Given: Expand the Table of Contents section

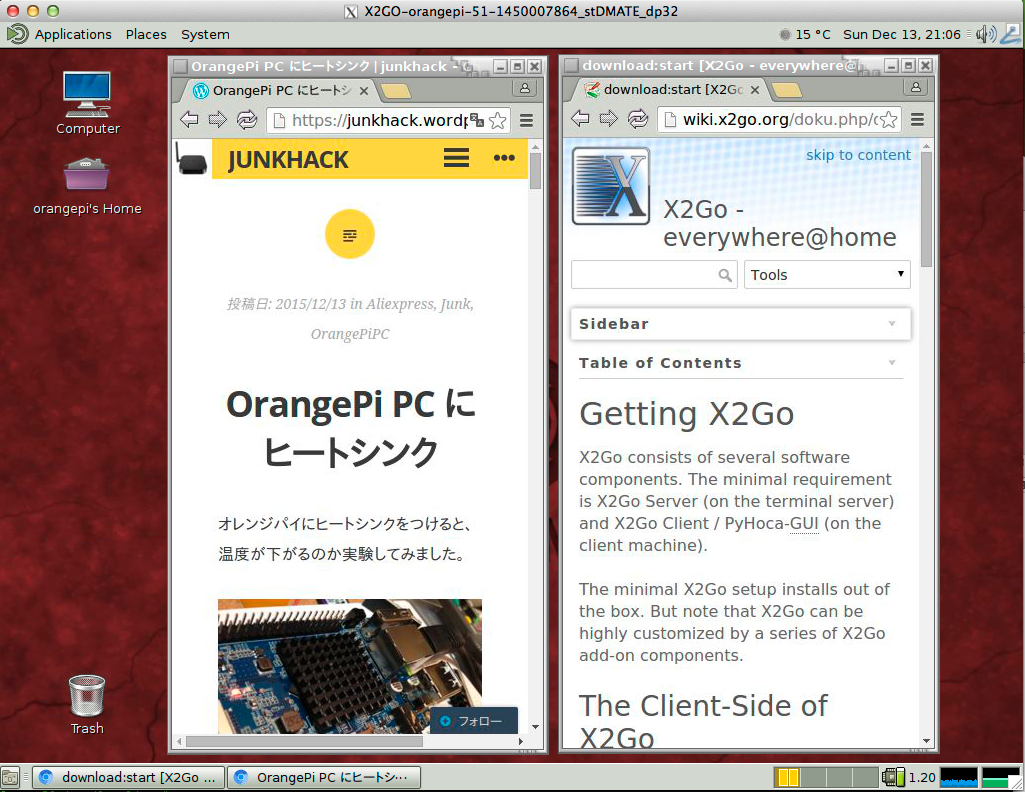Looking at the screenshot, I should [x=740, y=363].
